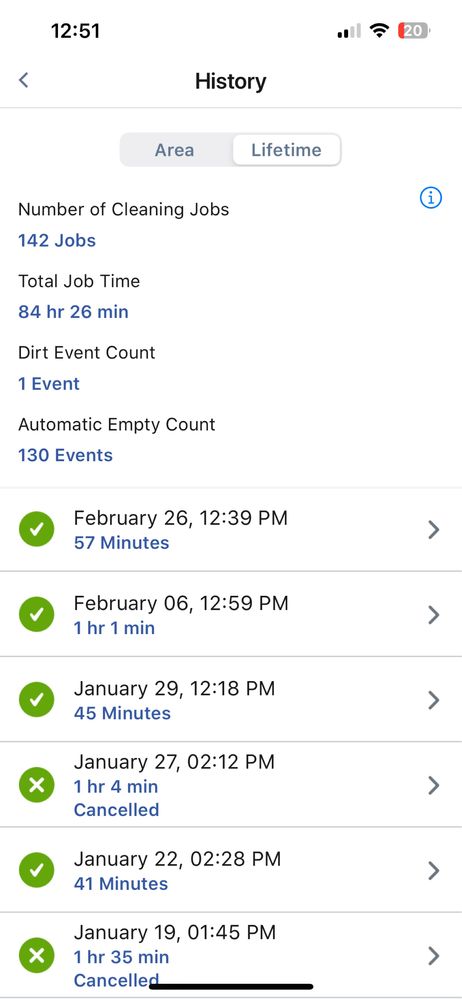Expand January 27 cancelled job chevron

(x=434, y=785)
